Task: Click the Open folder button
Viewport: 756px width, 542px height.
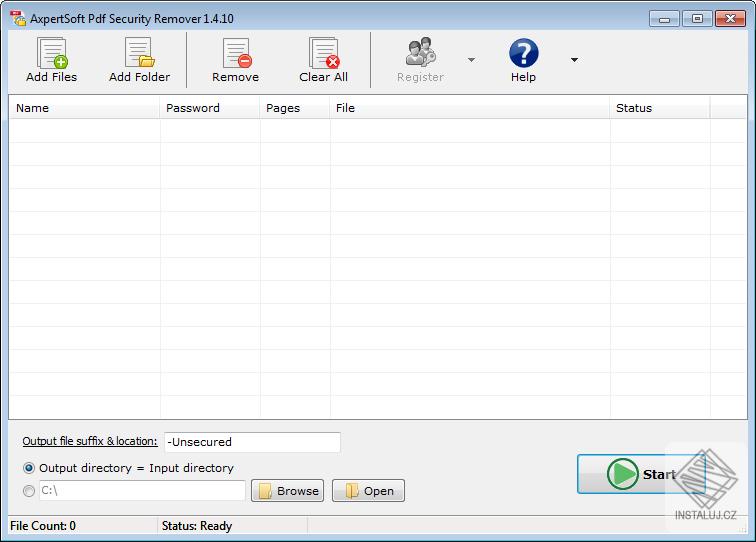Action: [x=368, y=491]
